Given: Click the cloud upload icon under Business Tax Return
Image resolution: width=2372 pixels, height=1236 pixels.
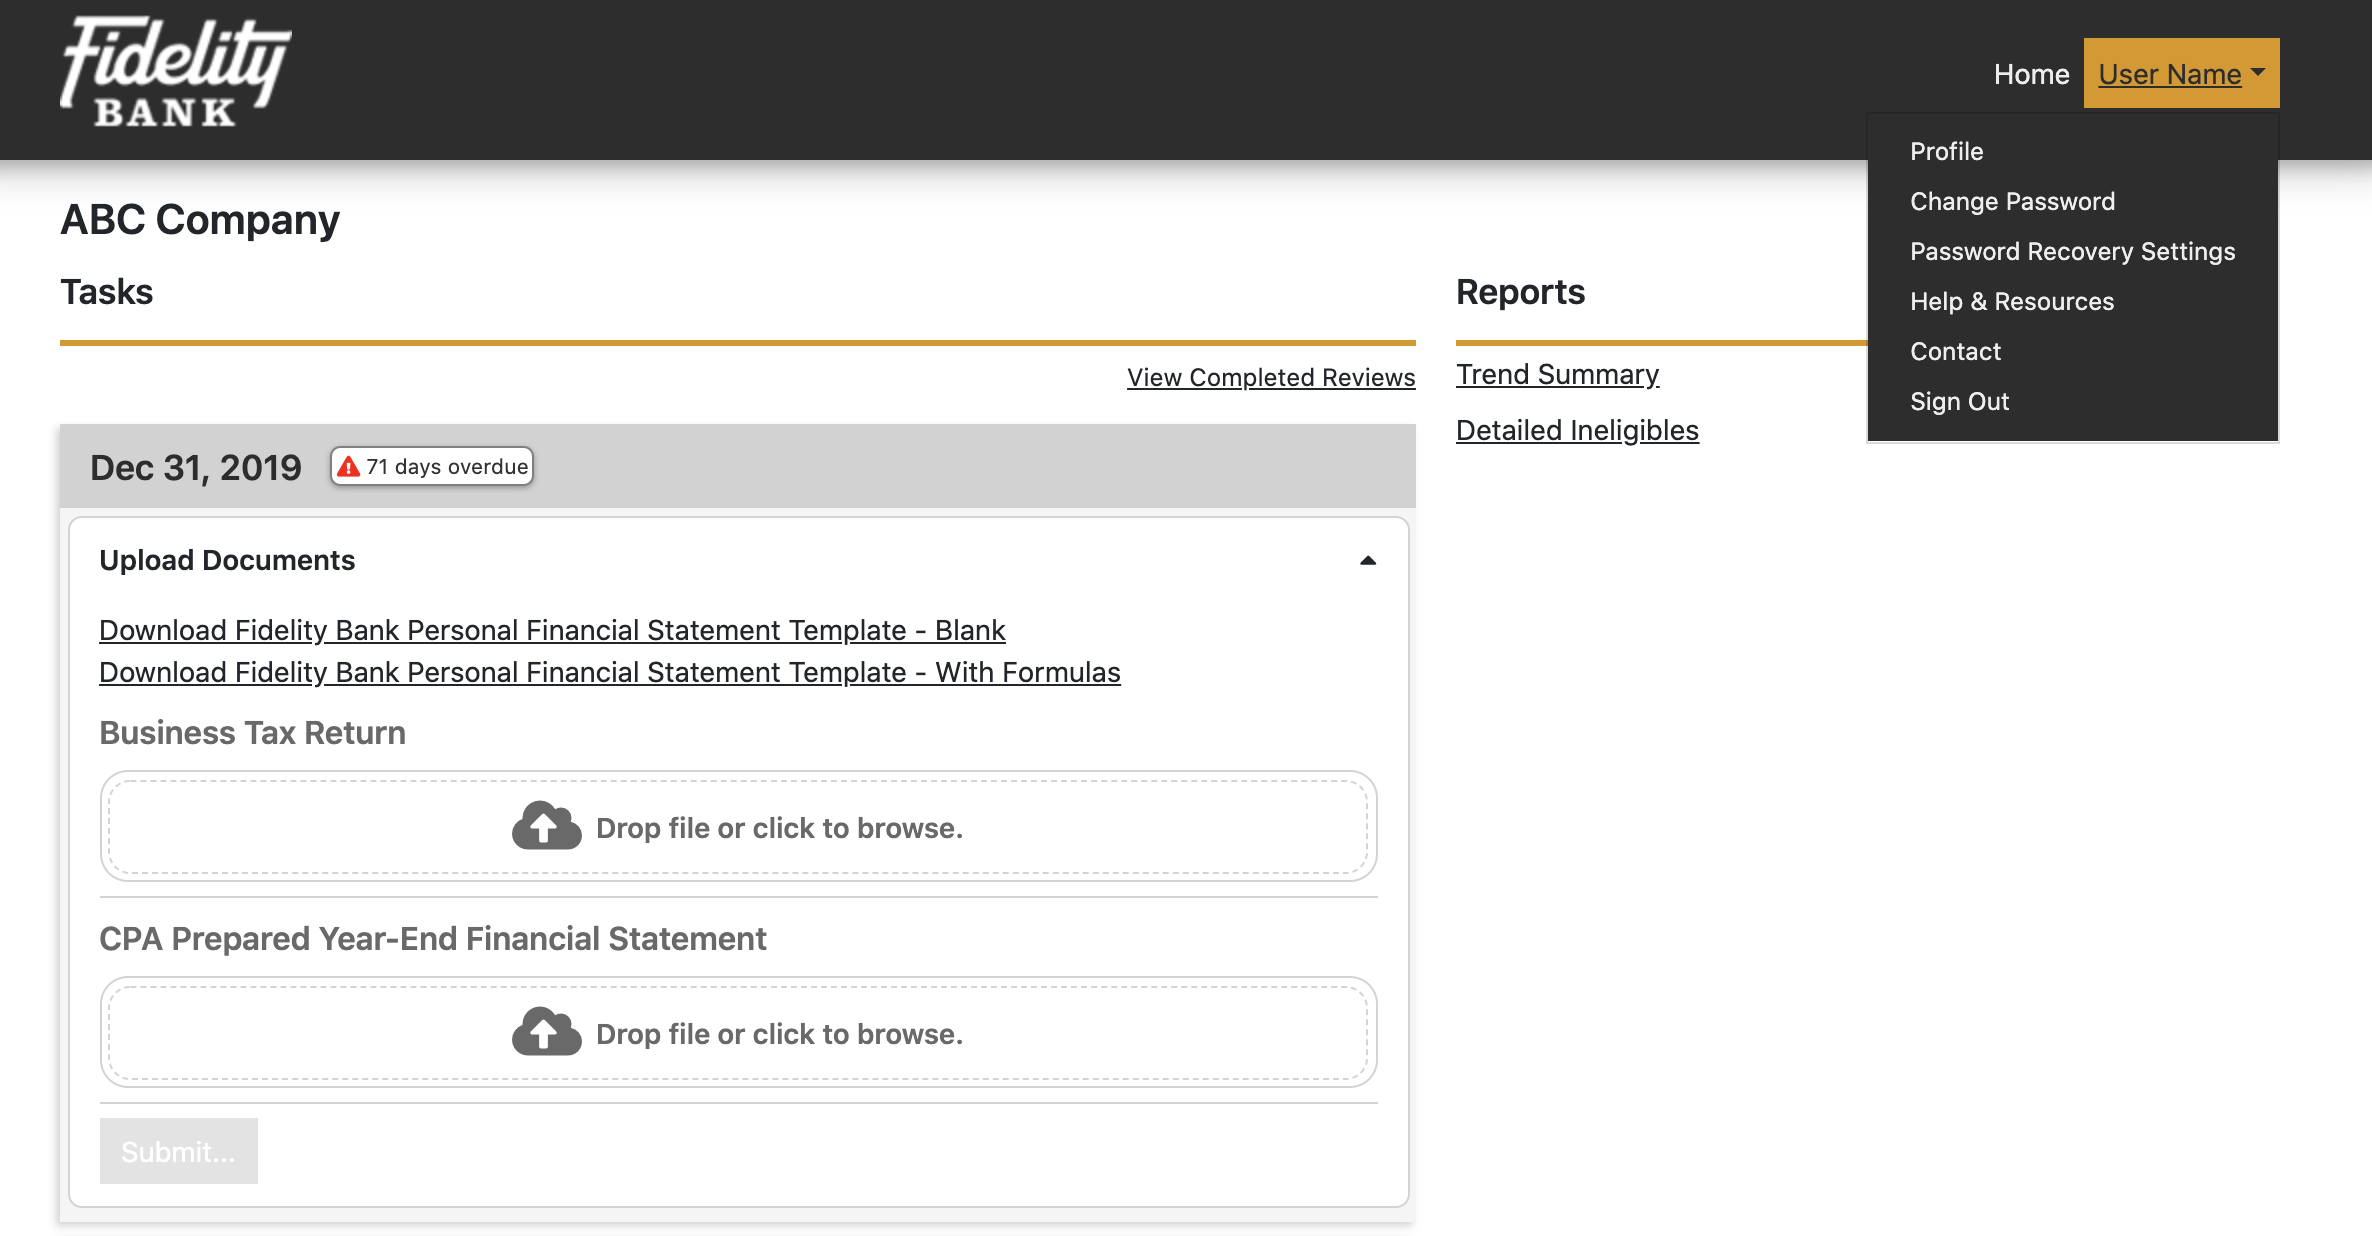Looking at the screenshot, I should [x=546, y=826].
